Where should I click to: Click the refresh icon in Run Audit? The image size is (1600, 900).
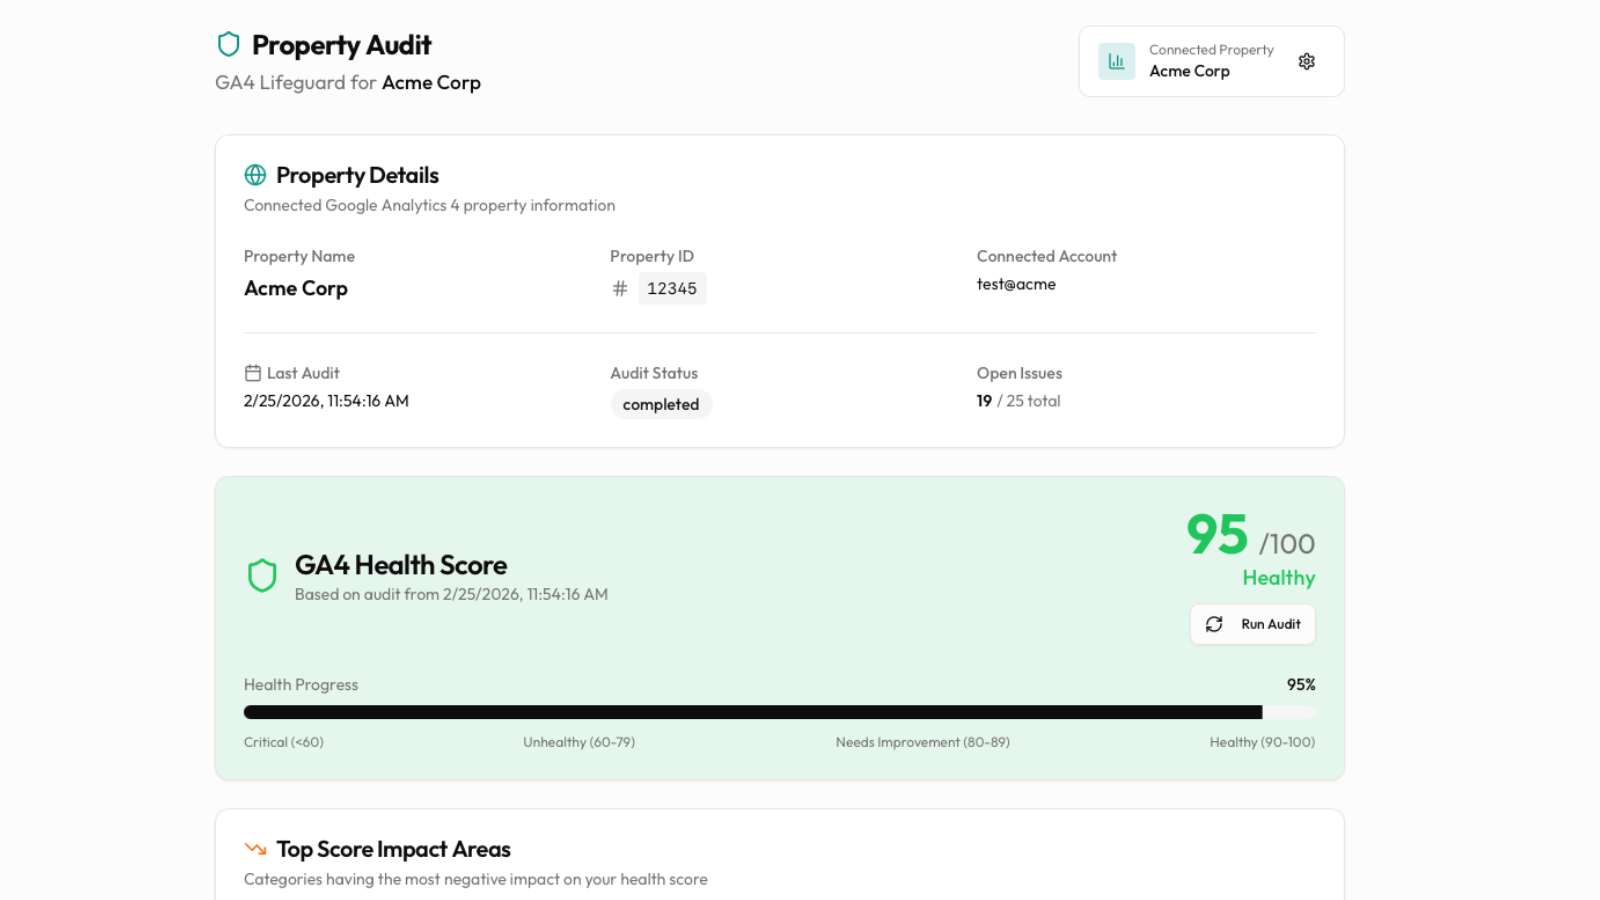tap(1214, 624)
